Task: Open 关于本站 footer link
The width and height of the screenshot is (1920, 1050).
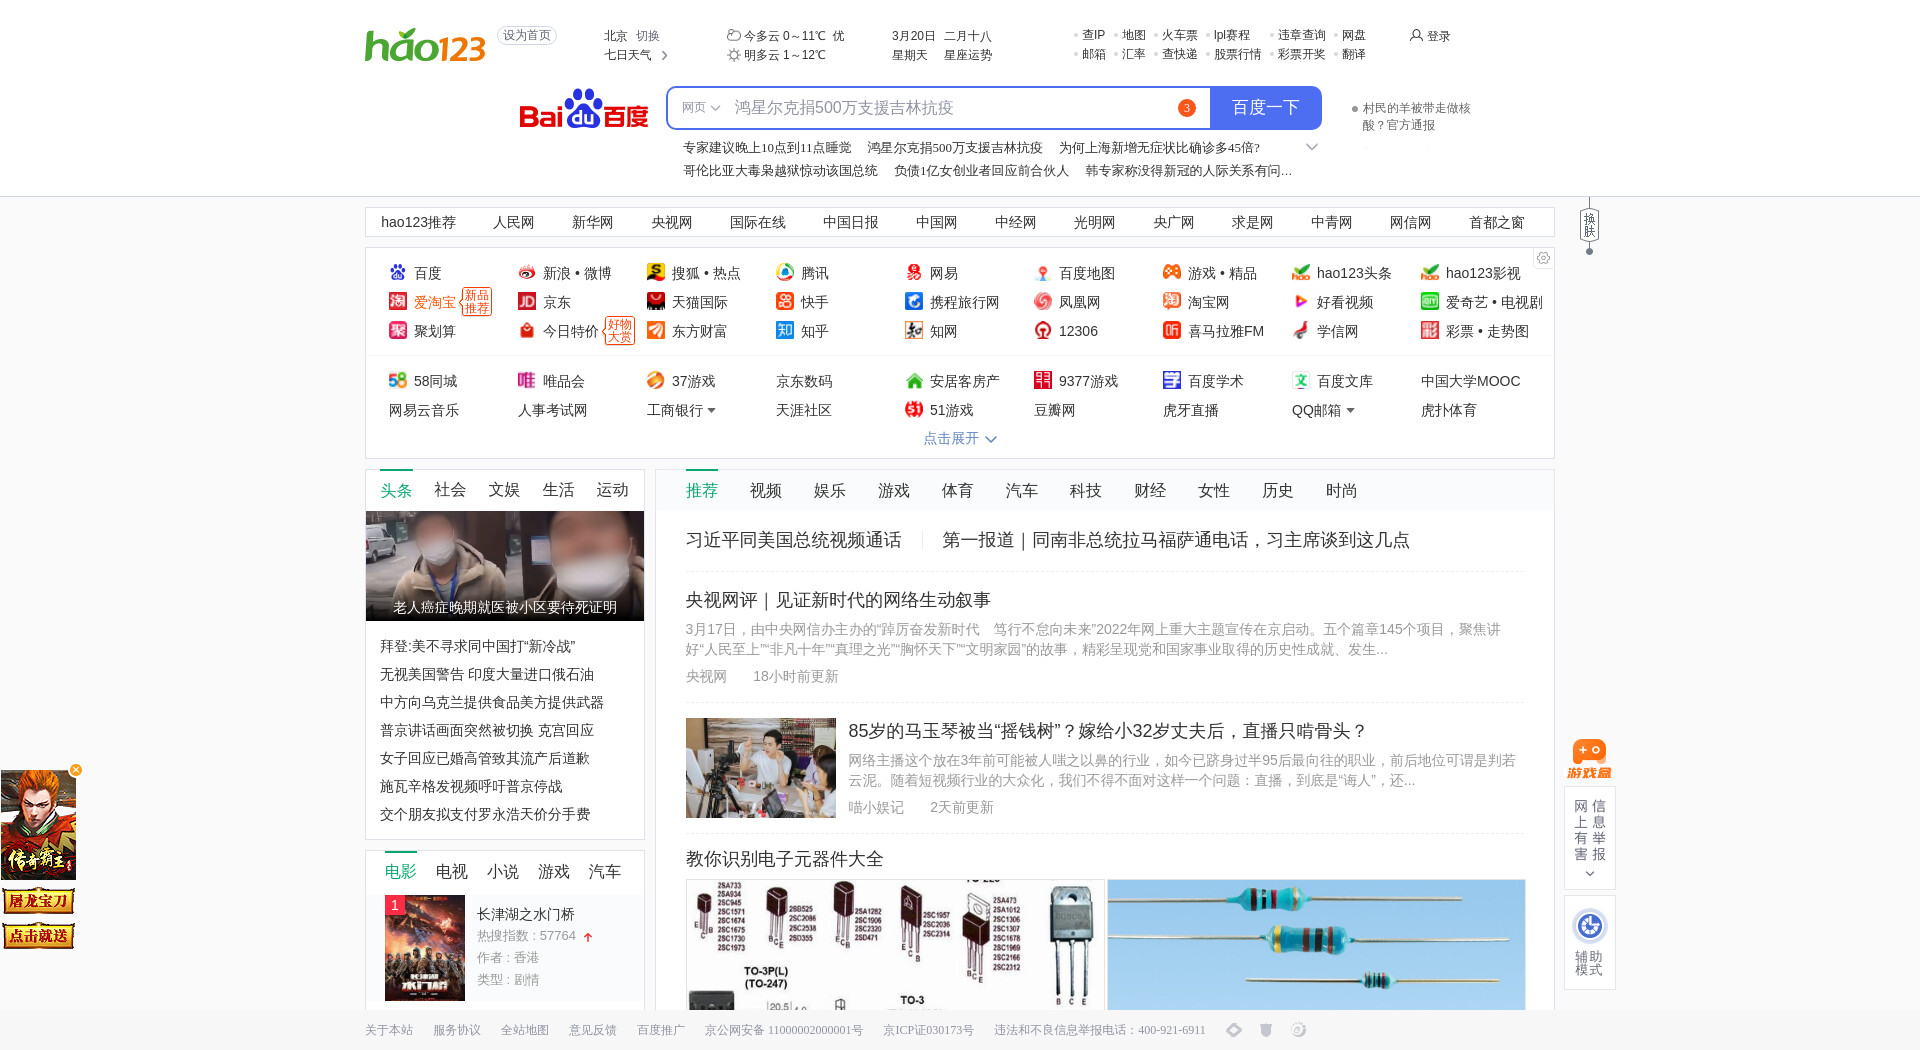Action: coord(389,1030)
